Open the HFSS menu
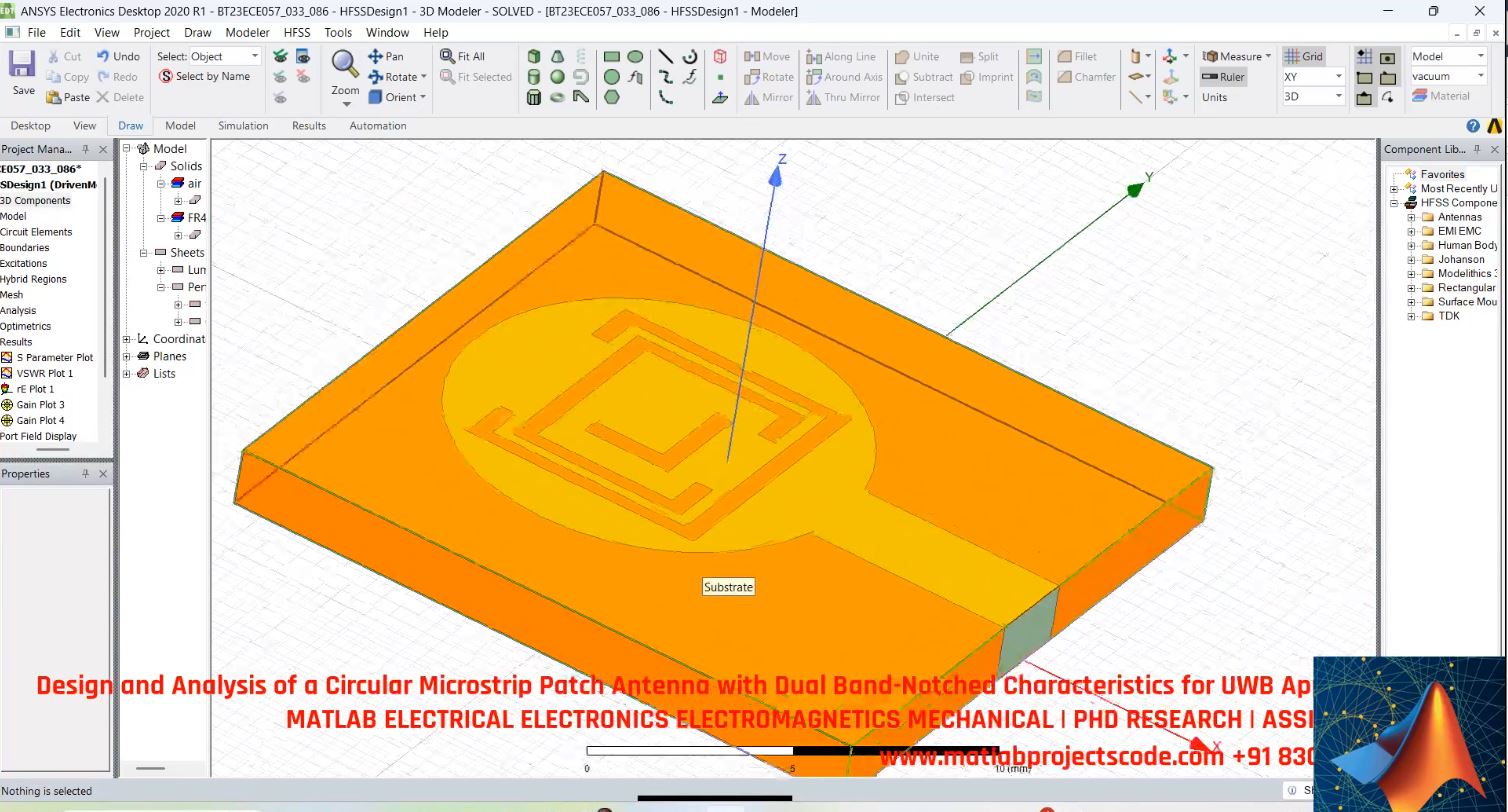Image resolution: width=1508 pixels, height=812 pixels. pyautogui.click(x=297, y=32)
